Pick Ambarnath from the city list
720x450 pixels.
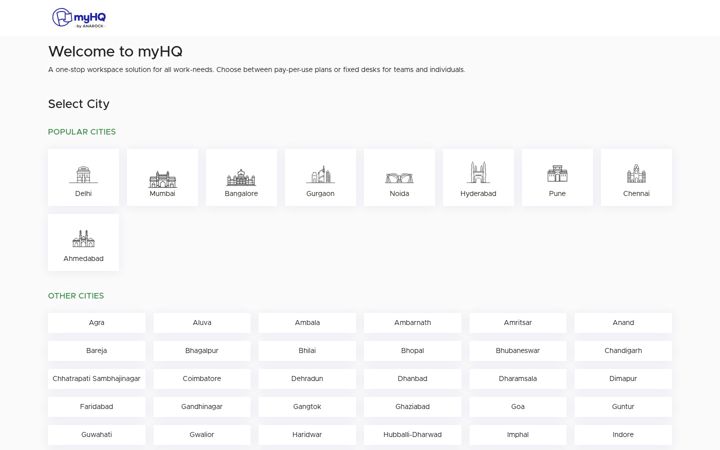412,323
